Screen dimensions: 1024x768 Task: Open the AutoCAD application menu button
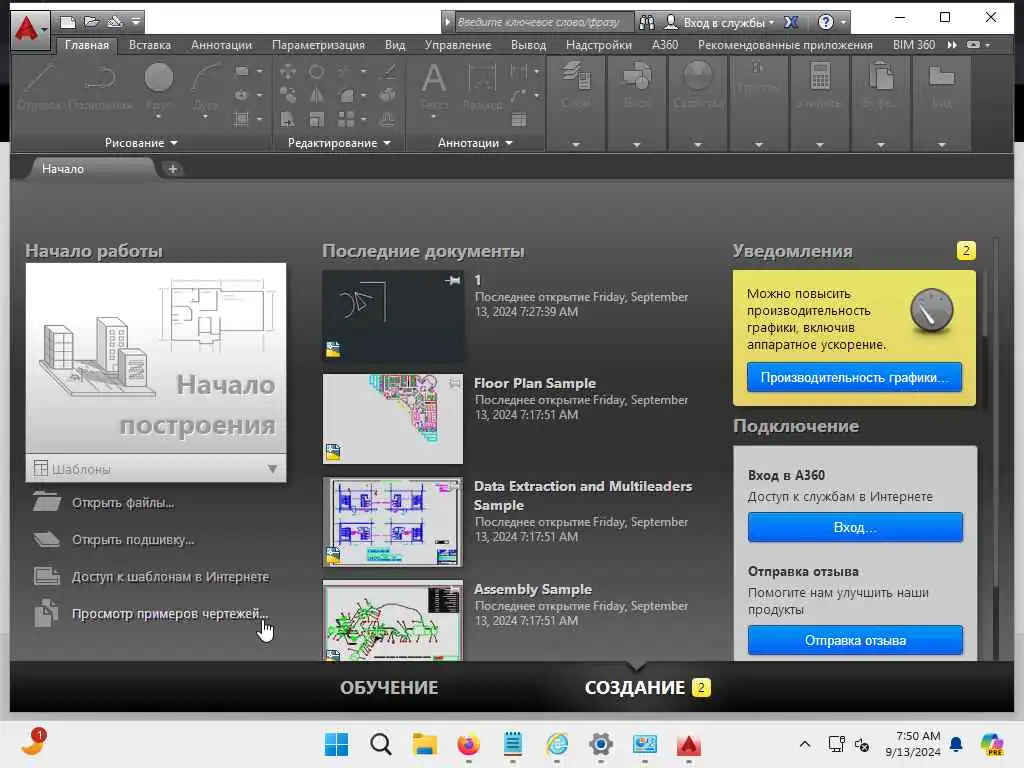(29, 29)
